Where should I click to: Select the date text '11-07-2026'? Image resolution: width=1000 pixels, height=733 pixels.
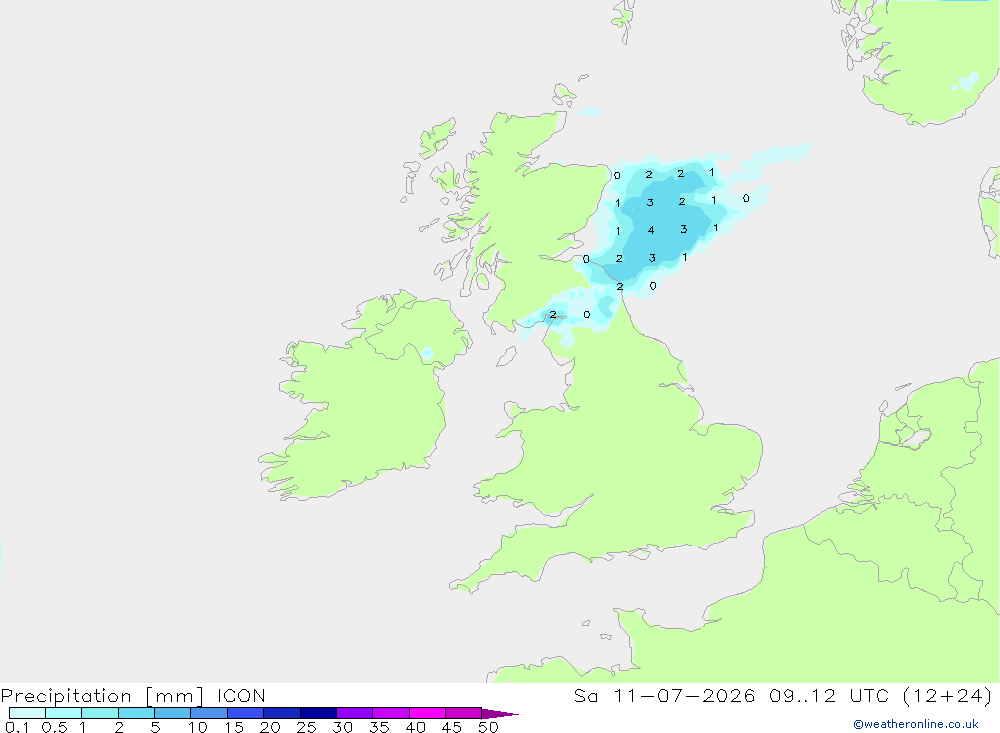[684, 695]
